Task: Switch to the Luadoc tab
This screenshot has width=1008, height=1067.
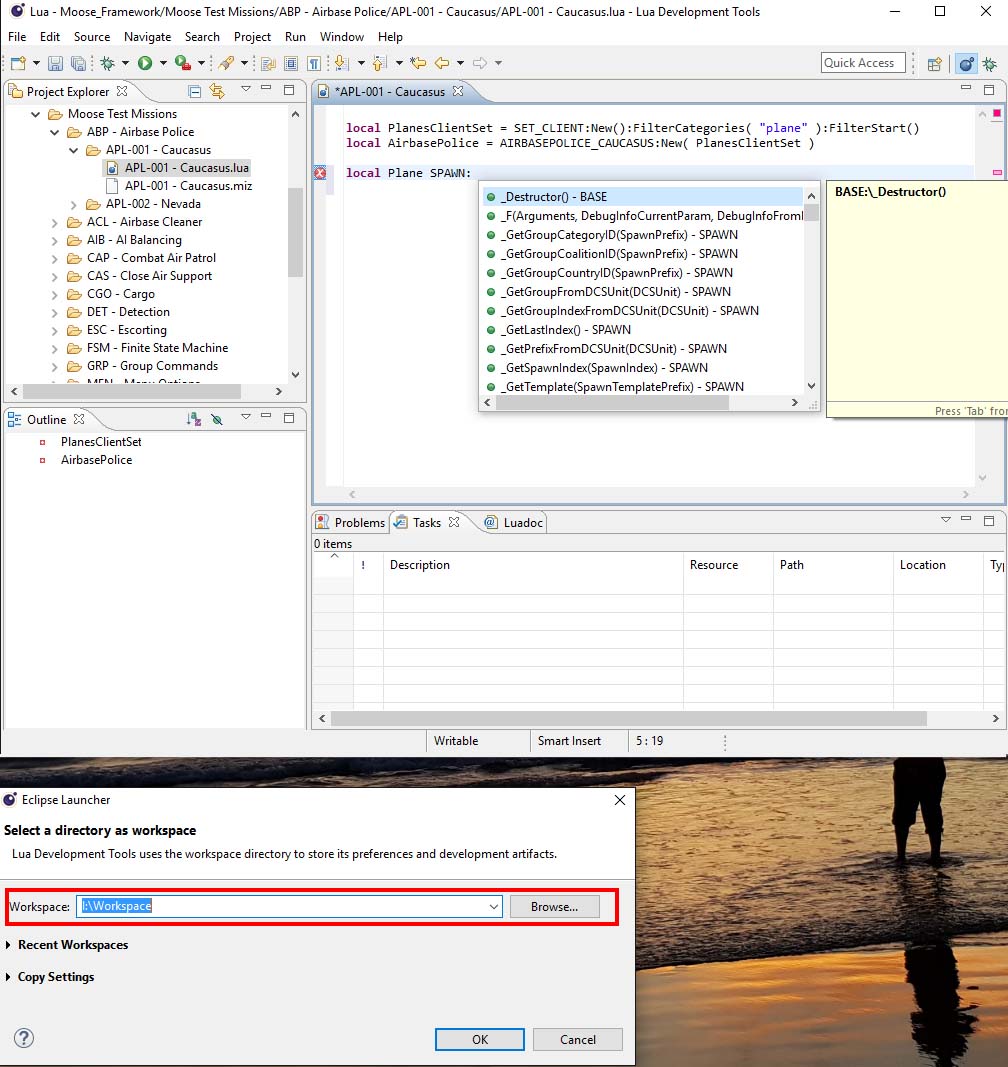Action: [515, 522]
